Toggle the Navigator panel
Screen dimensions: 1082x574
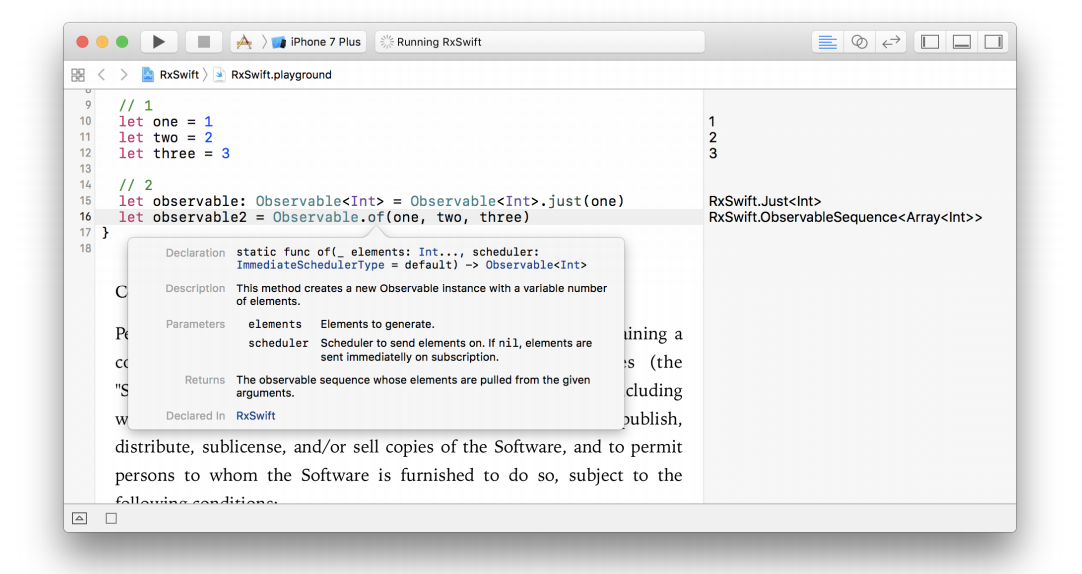coord(930,42)
